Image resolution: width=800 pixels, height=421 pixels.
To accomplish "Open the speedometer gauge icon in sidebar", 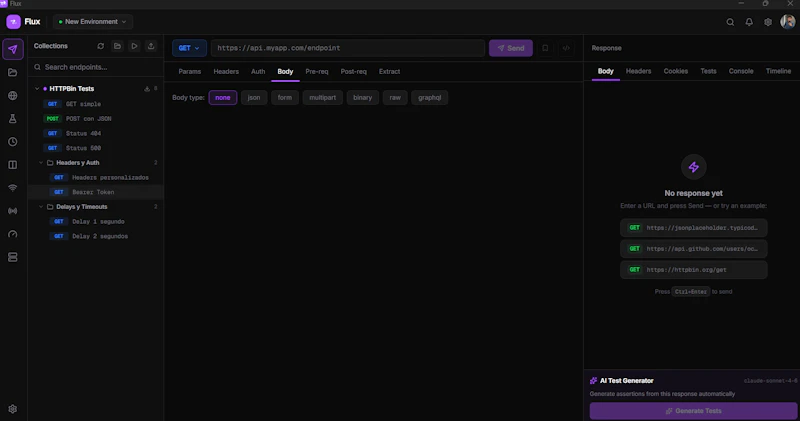I will click(x=13, y=234).
